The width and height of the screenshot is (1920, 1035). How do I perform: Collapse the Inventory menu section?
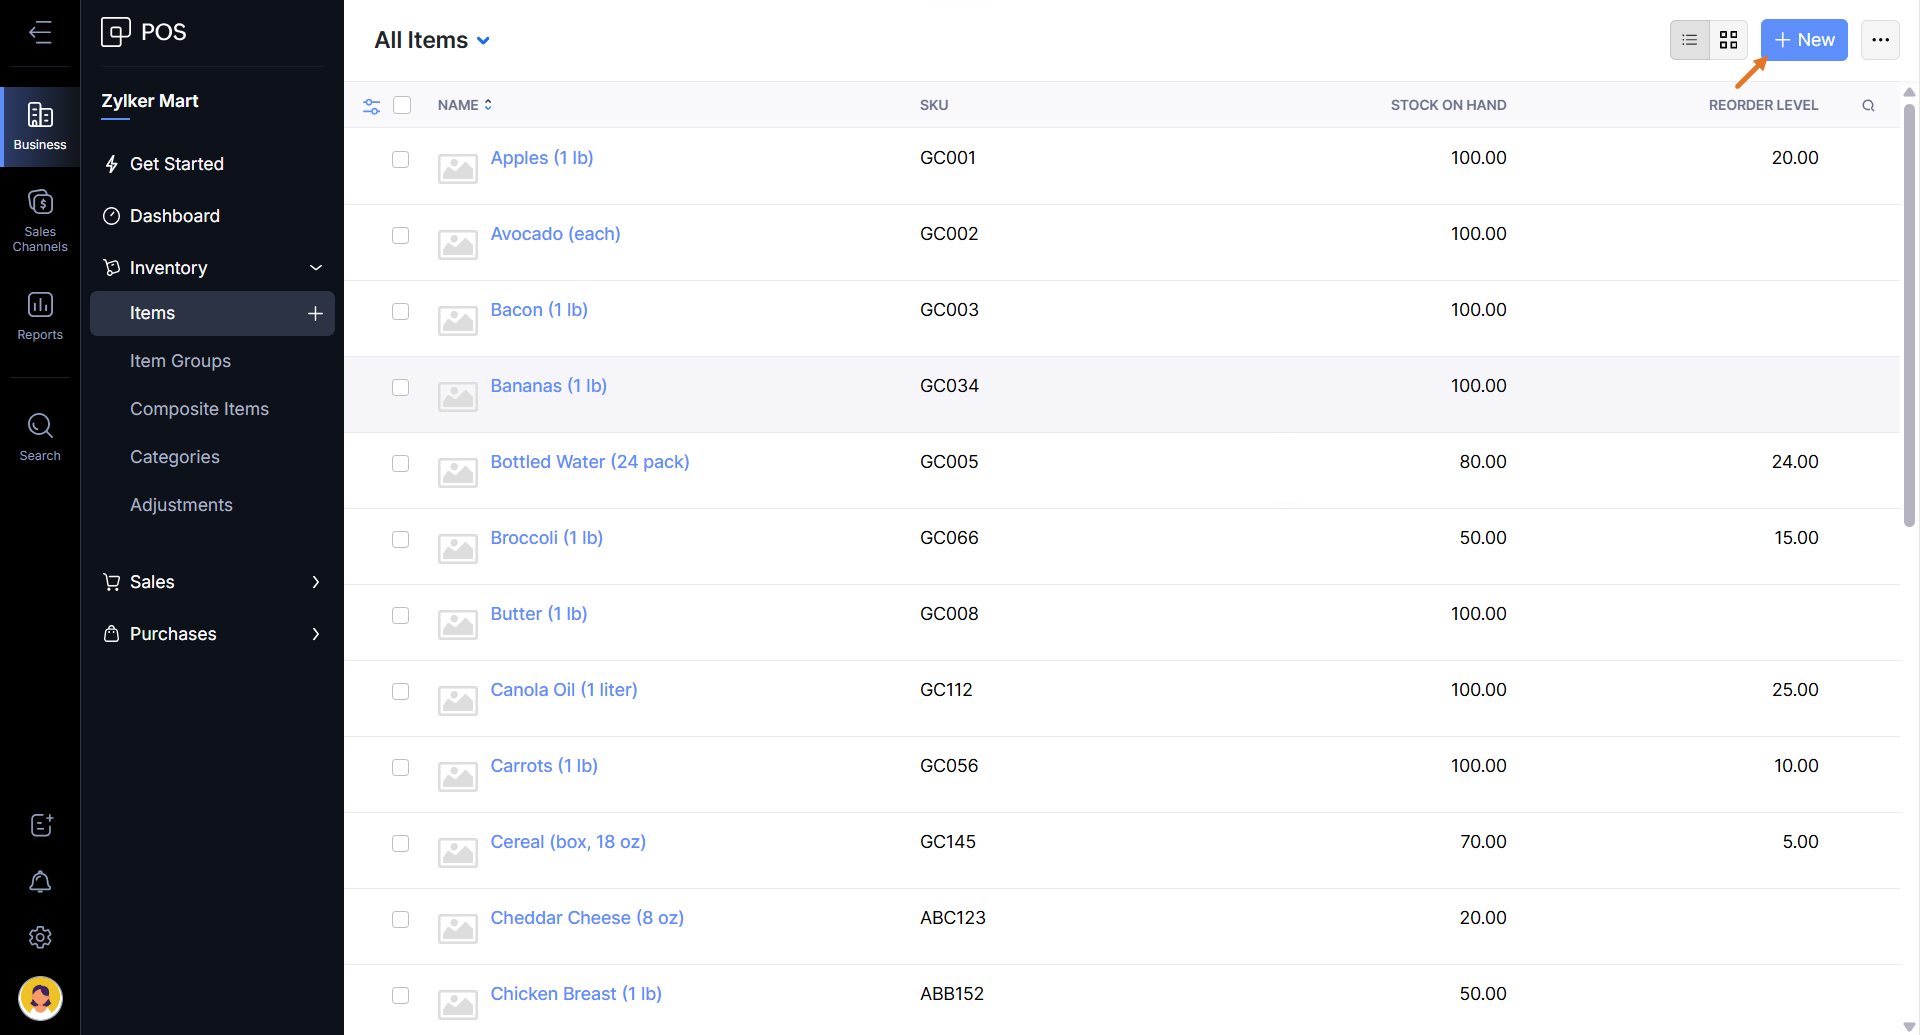[x=315, y=268]
